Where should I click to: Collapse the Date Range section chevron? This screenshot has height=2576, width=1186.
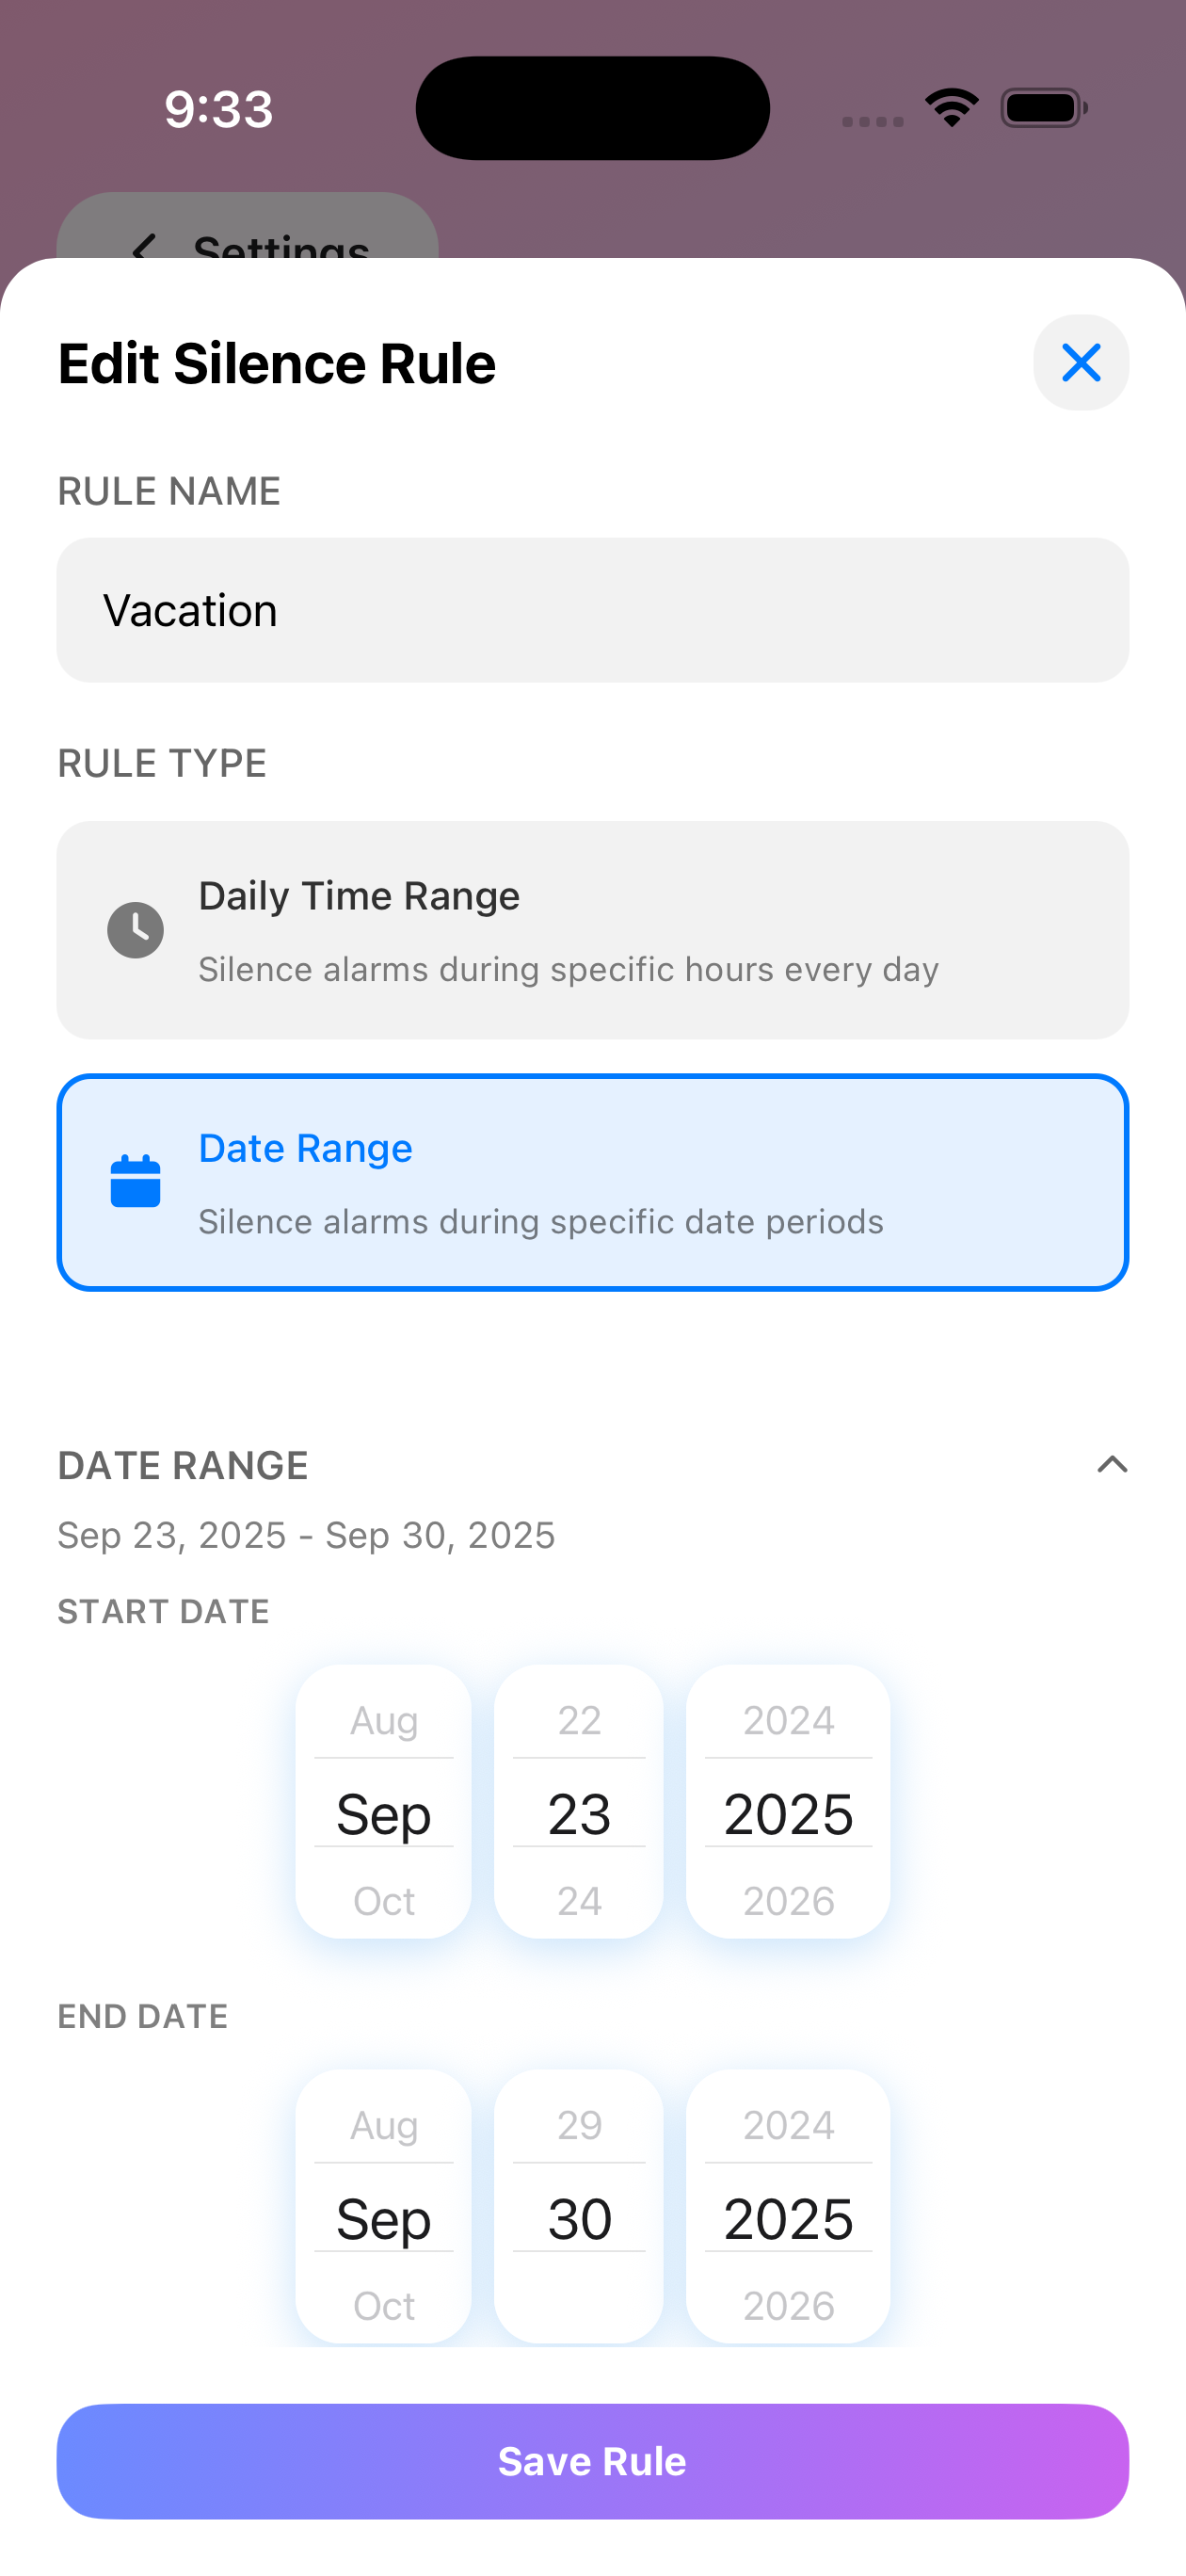[x=1112, y=1465]
